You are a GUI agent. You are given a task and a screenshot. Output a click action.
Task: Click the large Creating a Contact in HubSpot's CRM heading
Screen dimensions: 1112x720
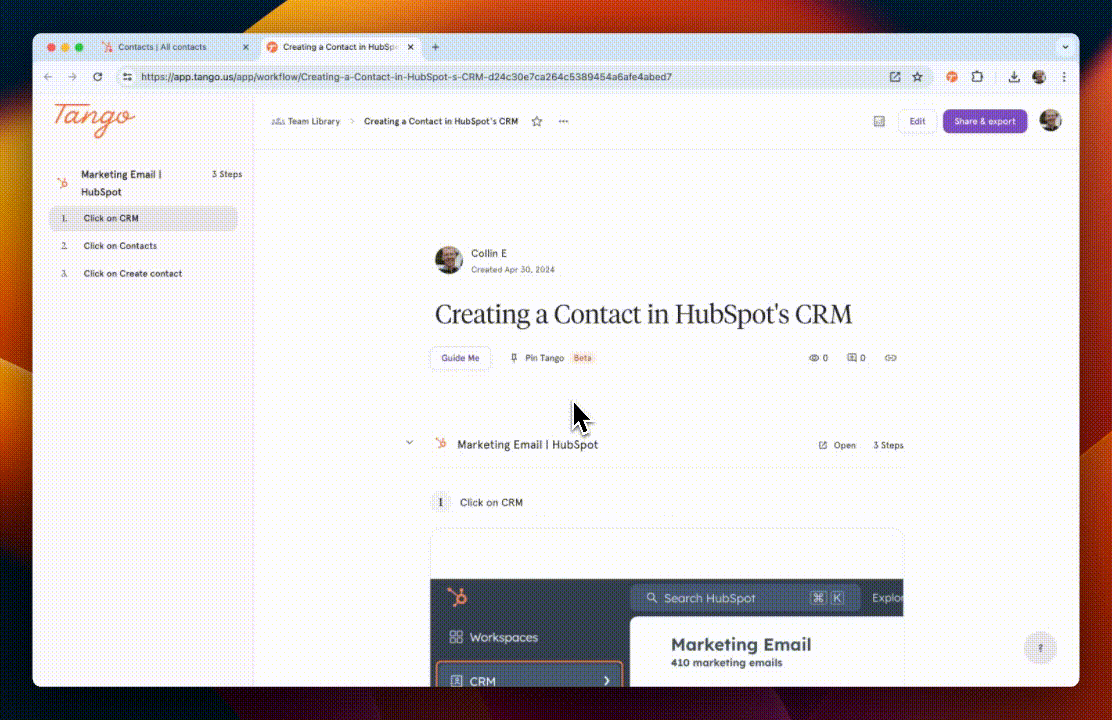643,314
